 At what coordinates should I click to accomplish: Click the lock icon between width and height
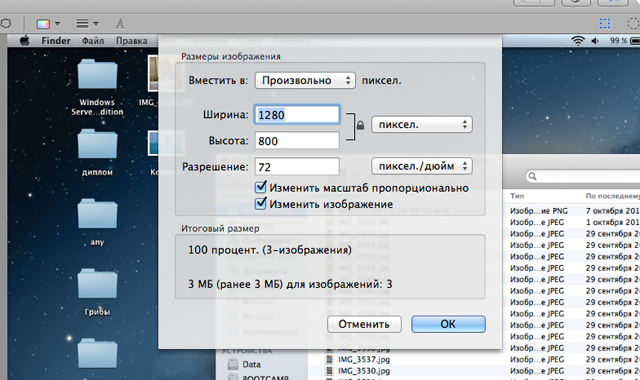360,125
